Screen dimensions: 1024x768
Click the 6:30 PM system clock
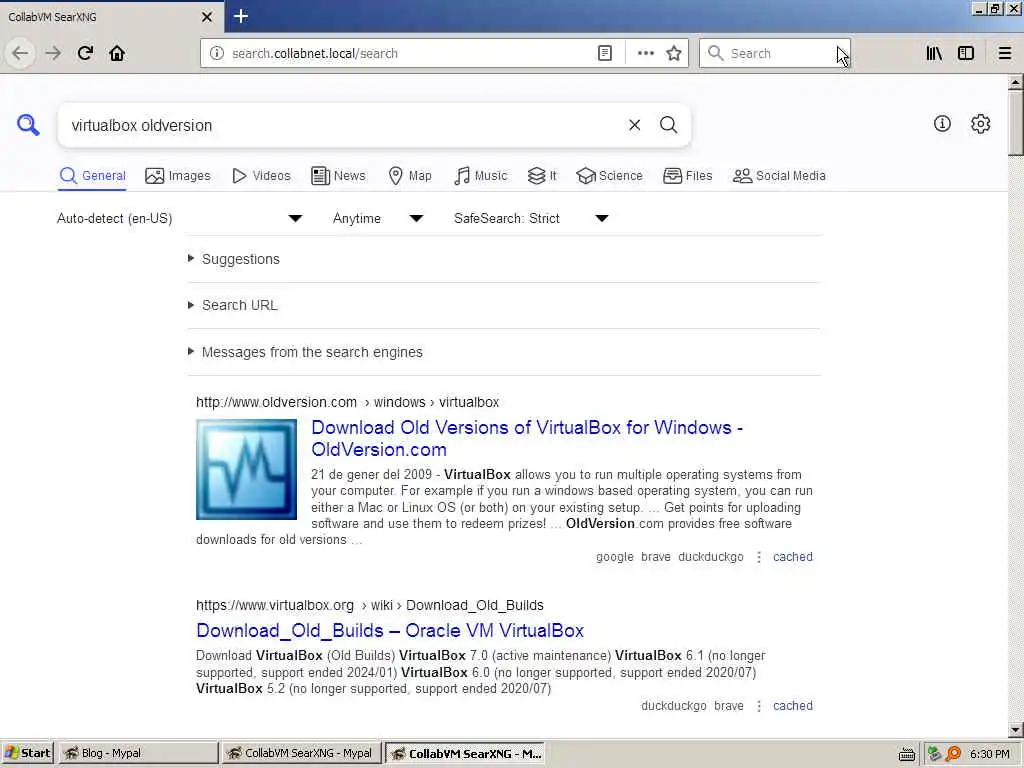(x=989, y=754)
